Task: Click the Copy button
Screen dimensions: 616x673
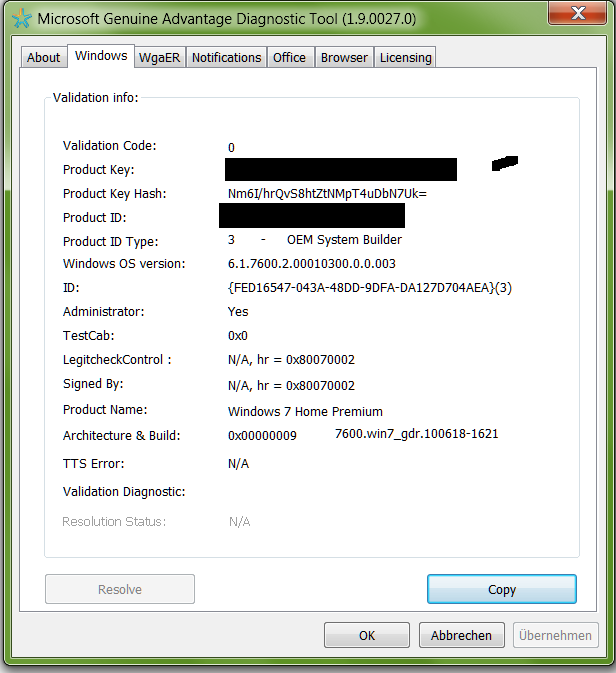Action: tap(502, 589)
